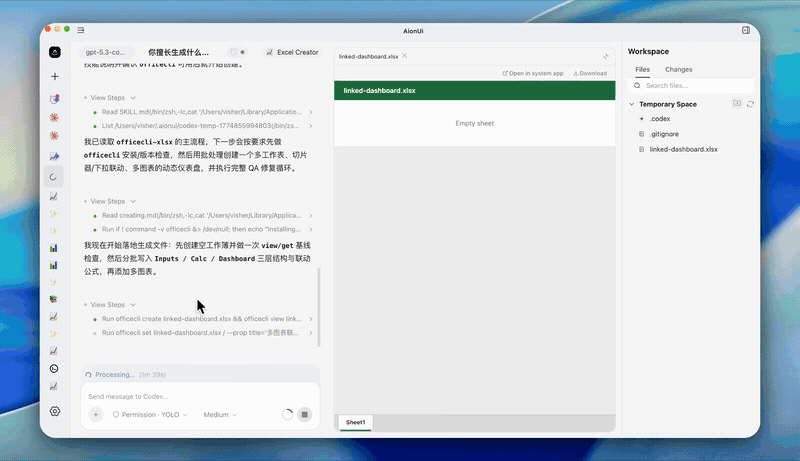Click the chat scrollbar
Image resolution: width=800 pixels, height=461 pixels.
click(319, 307)
